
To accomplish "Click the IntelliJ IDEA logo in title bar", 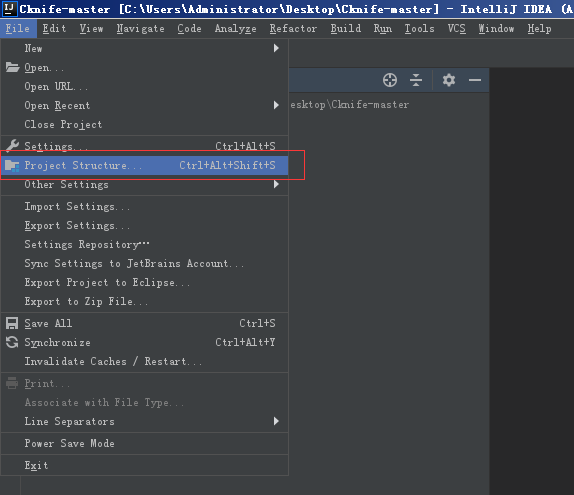I will tap(9, 8).
